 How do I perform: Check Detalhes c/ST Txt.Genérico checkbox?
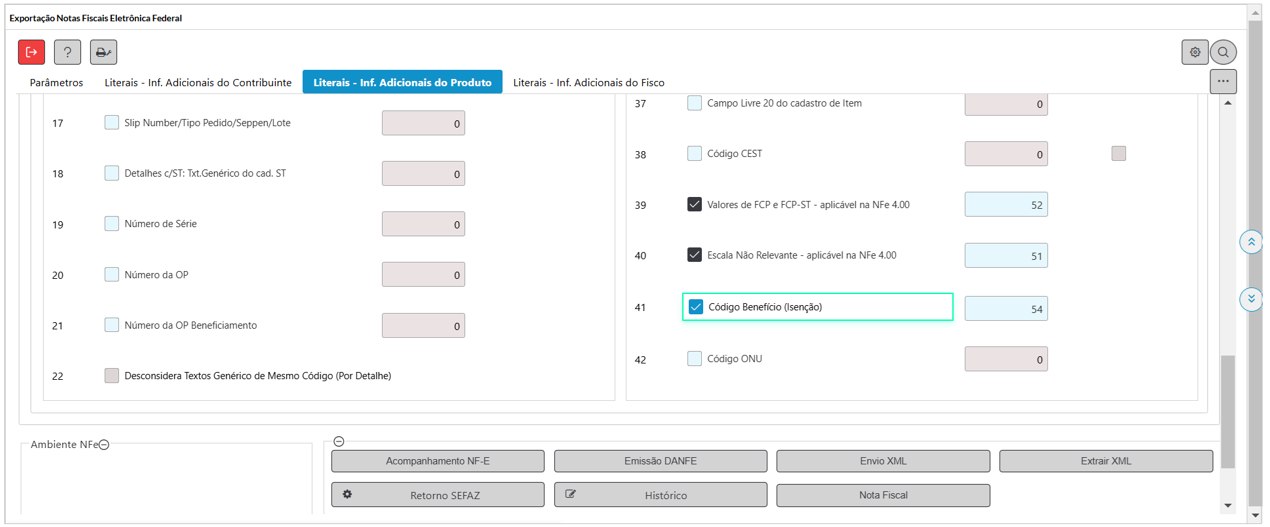112,173
